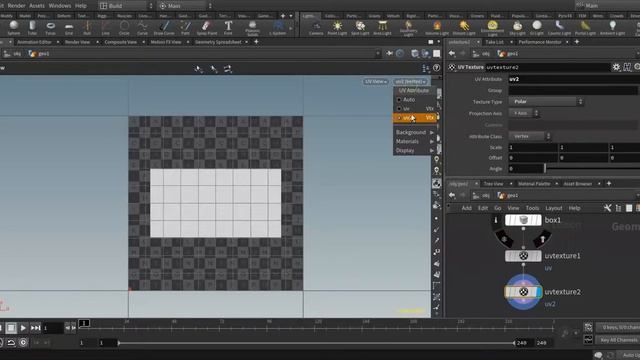This screenshot has width=640, height=360.
Task: Select the Font shelf tool
Action: (228, 28)
